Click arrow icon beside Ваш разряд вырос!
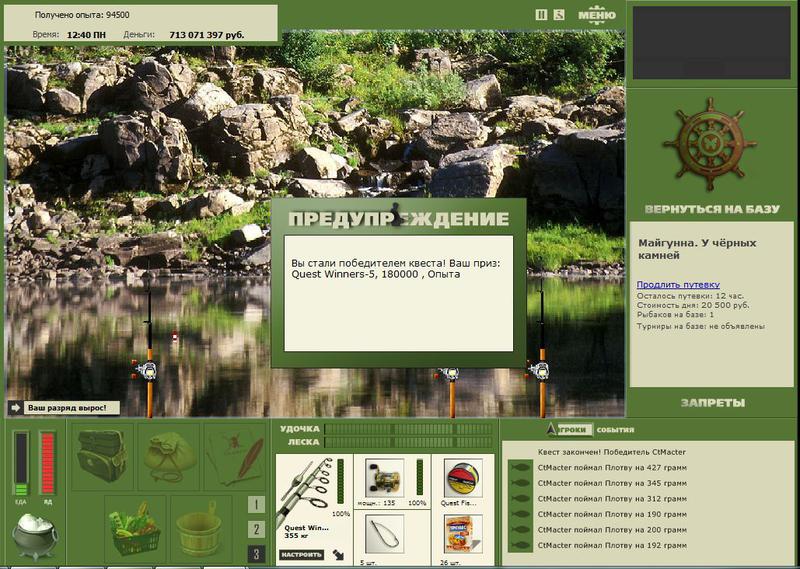The height and width of the screenshot is (569, 800). [15, 408]
